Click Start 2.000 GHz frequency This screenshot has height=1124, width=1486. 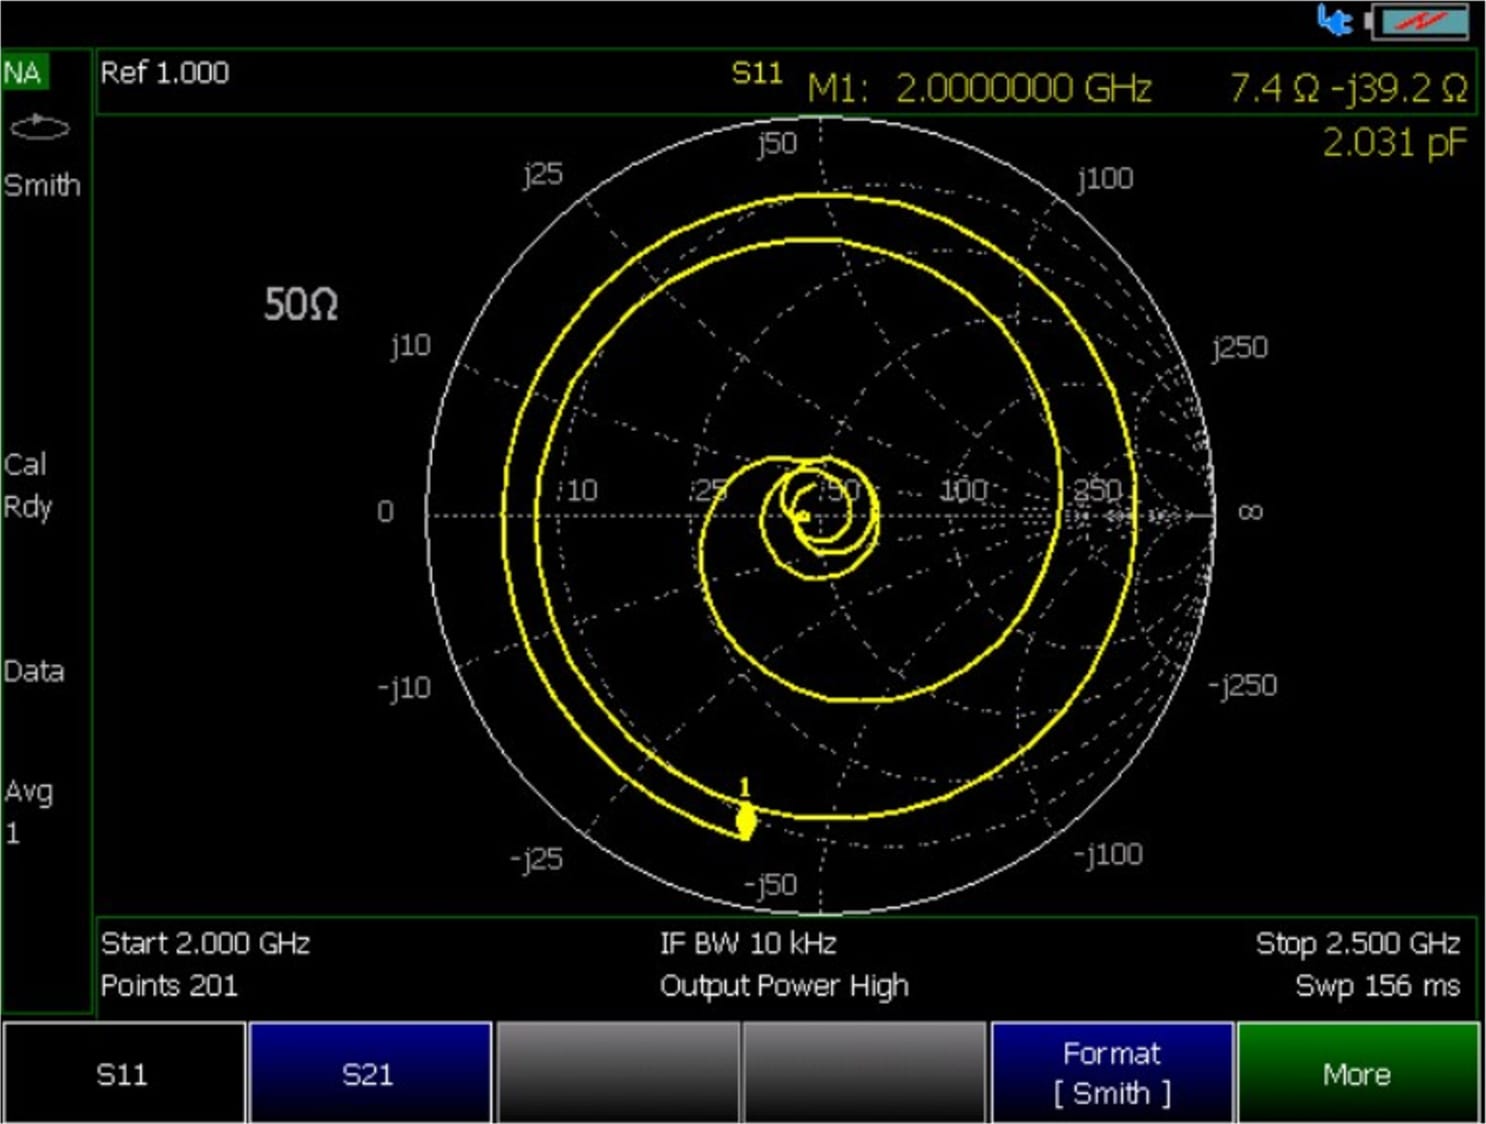pos(206,943)
